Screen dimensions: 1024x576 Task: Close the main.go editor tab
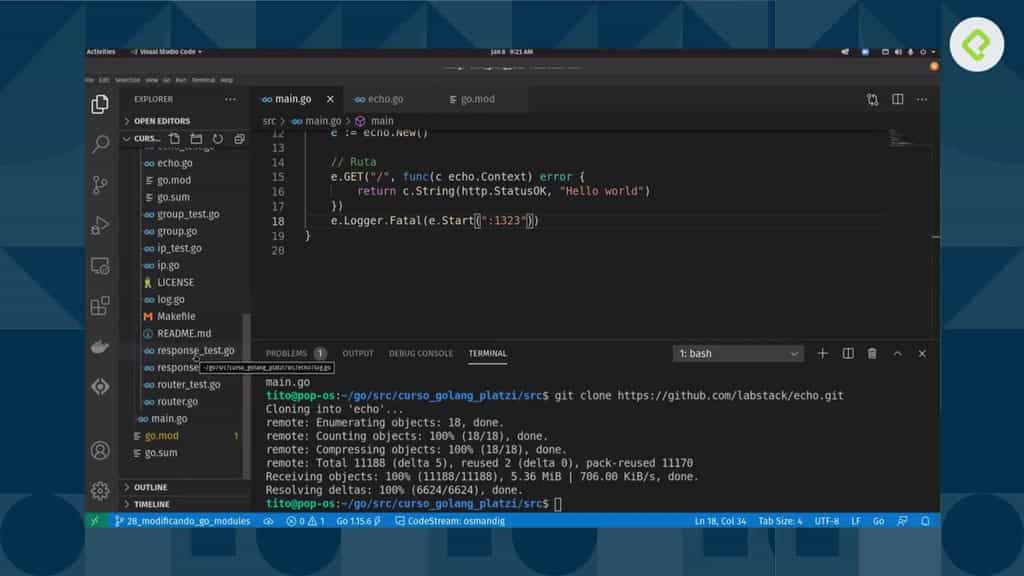tap(330, 99)
